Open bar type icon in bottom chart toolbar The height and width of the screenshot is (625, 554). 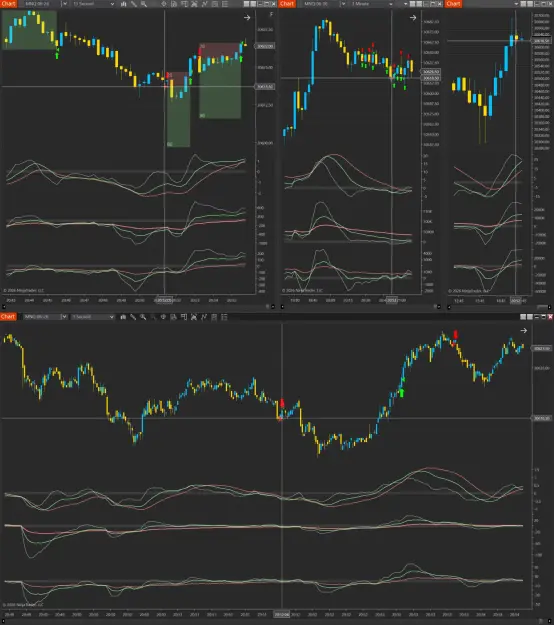pyautogui.click(x=123, y=317)
